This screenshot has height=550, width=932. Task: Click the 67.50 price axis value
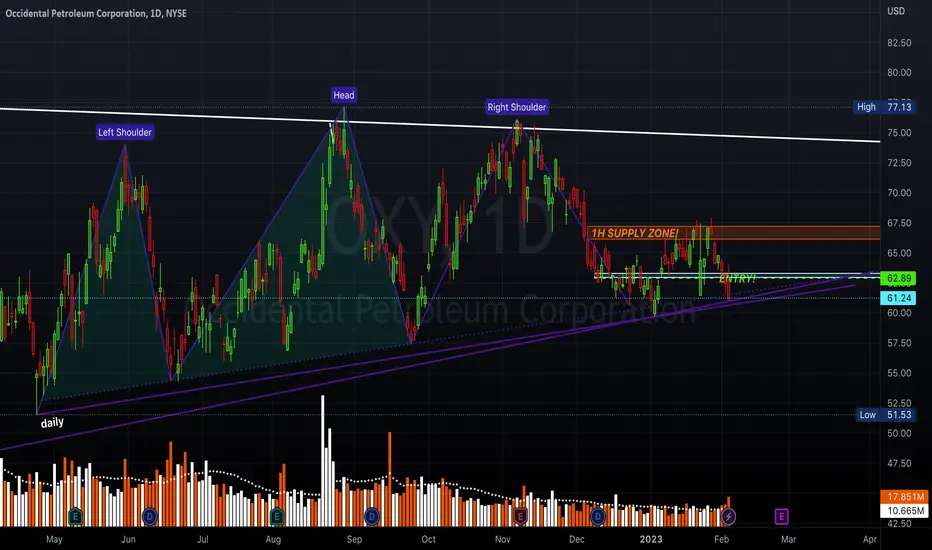pyautogui.click(x=899, y=223)
